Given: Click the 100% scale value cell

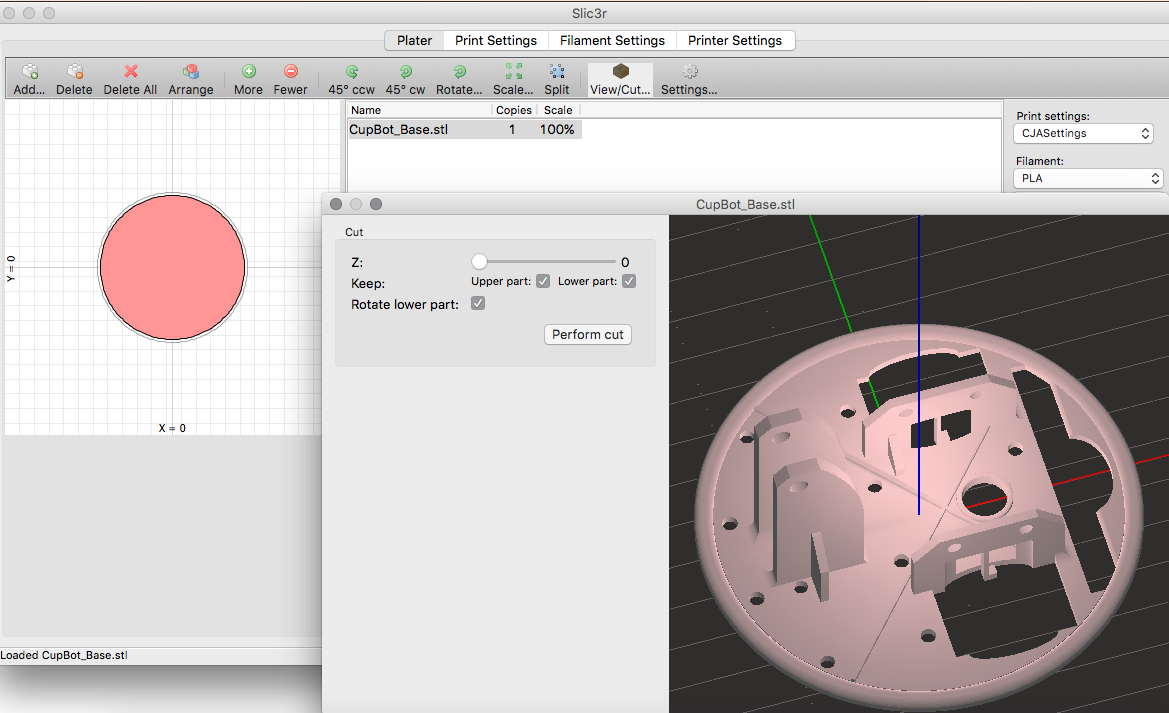Looking at the screenshot, I should pos(557,130).
